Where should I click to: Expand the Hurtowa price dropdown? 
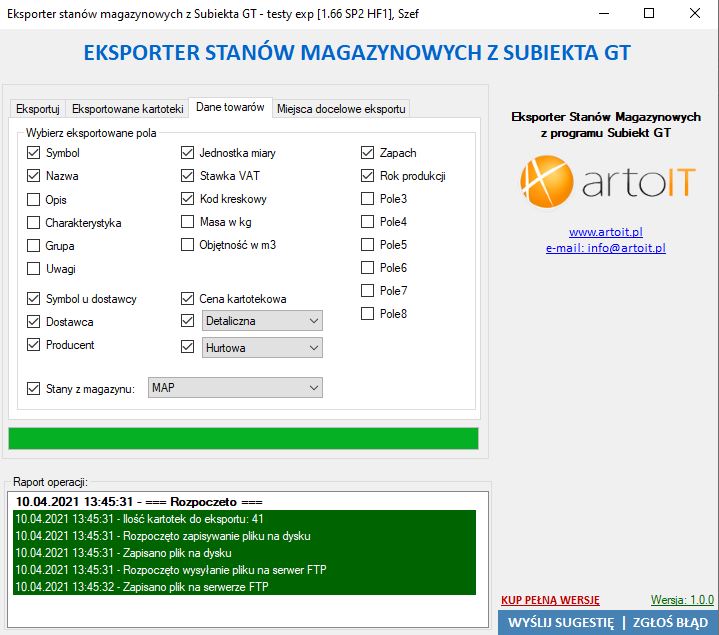[262, 347]
